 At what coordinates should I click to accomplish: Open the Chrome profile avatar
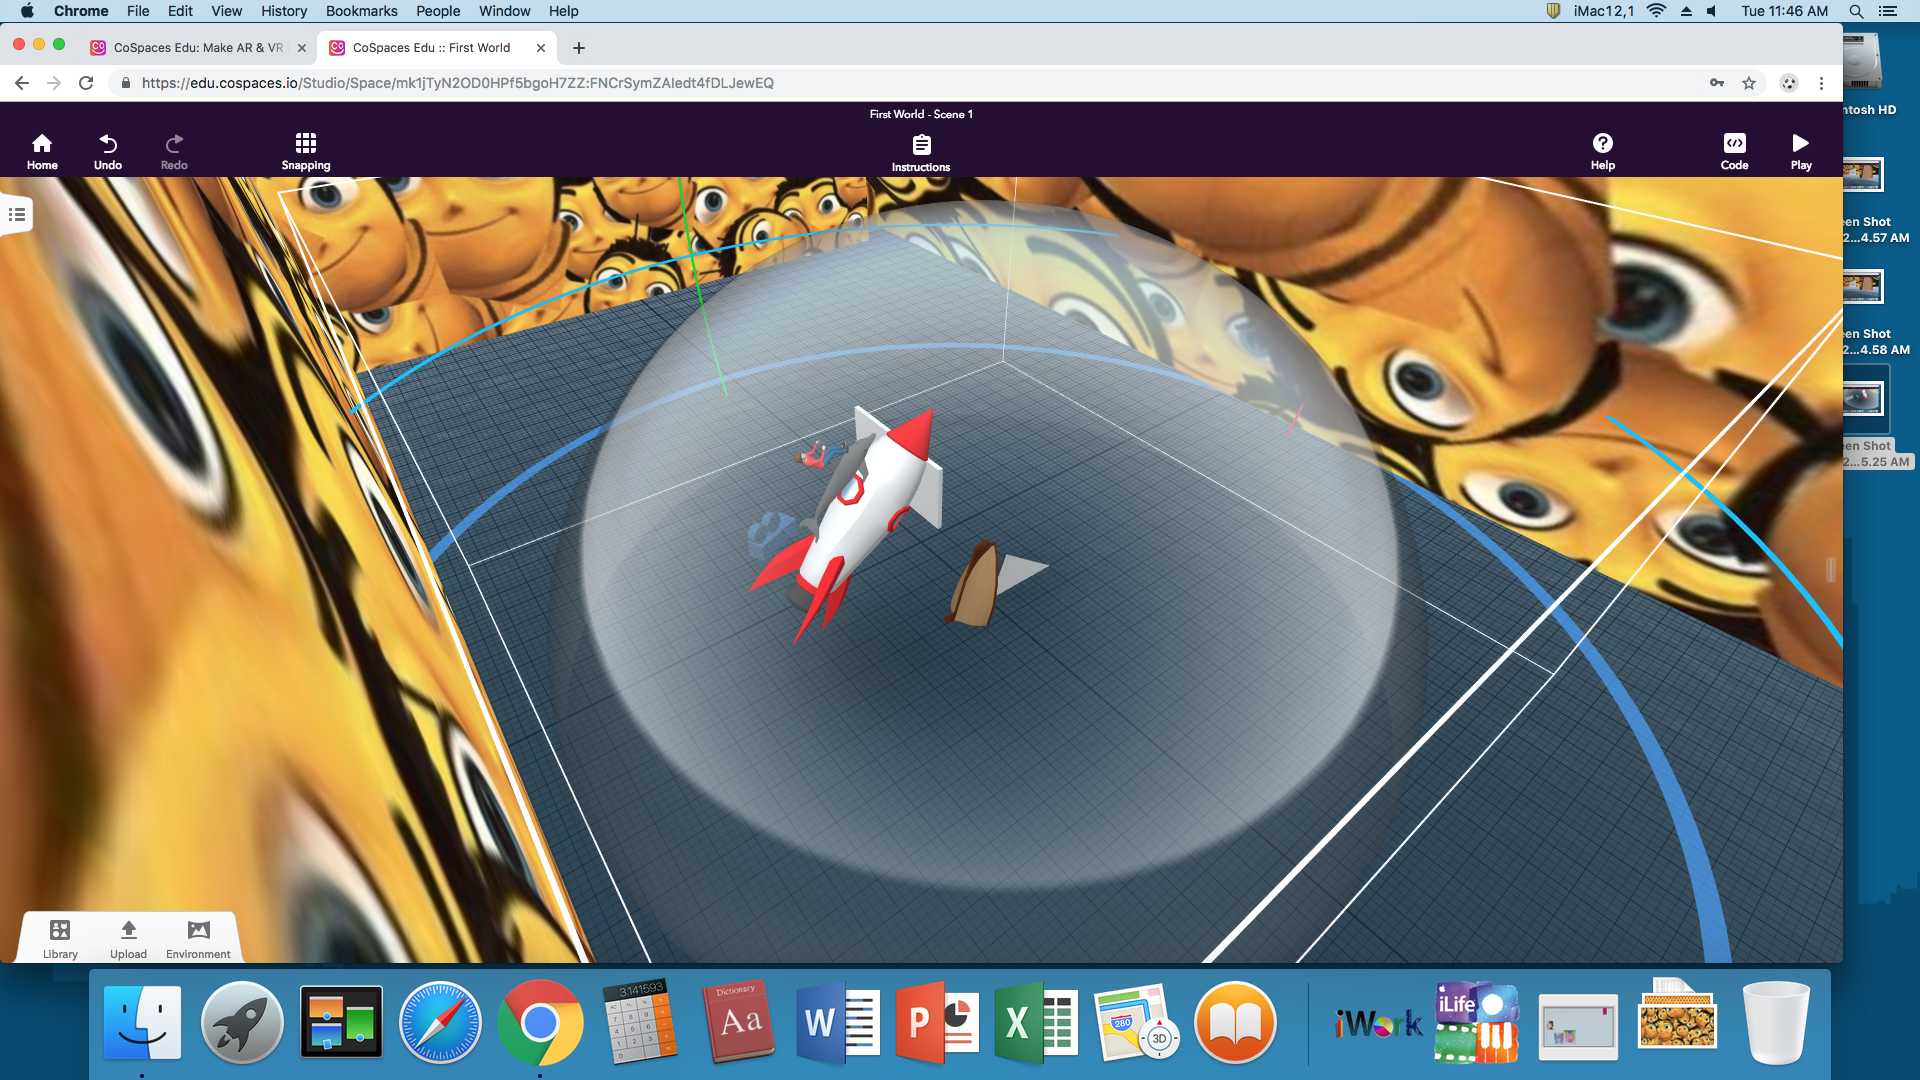click(1789, 83)
